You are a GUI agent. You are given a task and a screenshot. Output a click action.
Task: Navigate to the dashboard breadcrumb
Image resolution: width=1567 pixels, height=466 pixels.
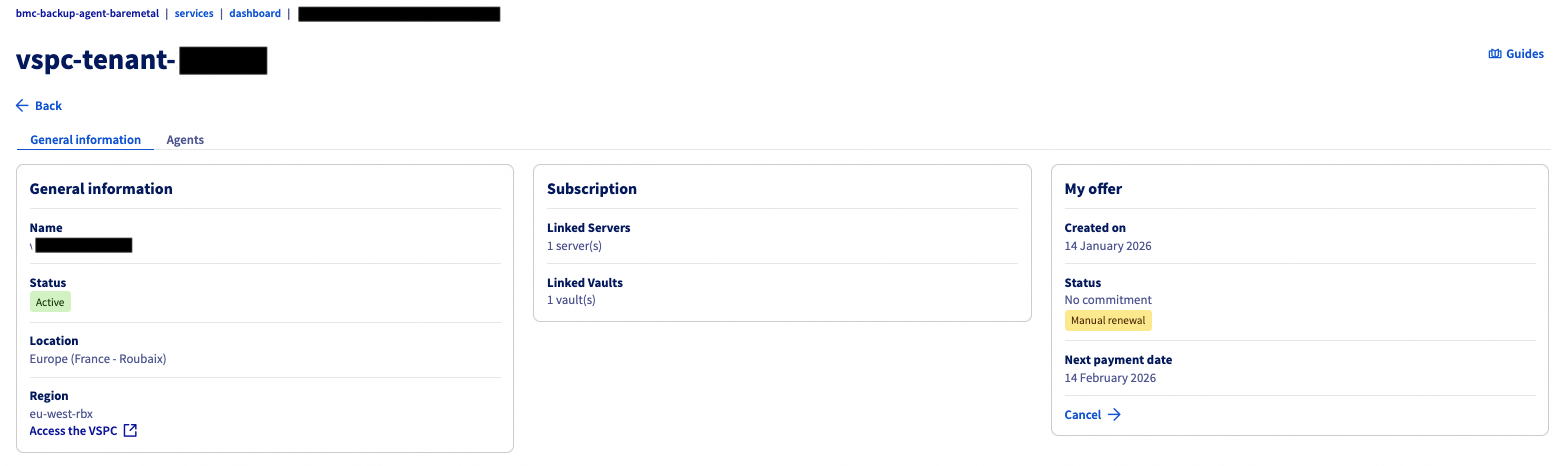pyautogui.click(x=255, y=14)
